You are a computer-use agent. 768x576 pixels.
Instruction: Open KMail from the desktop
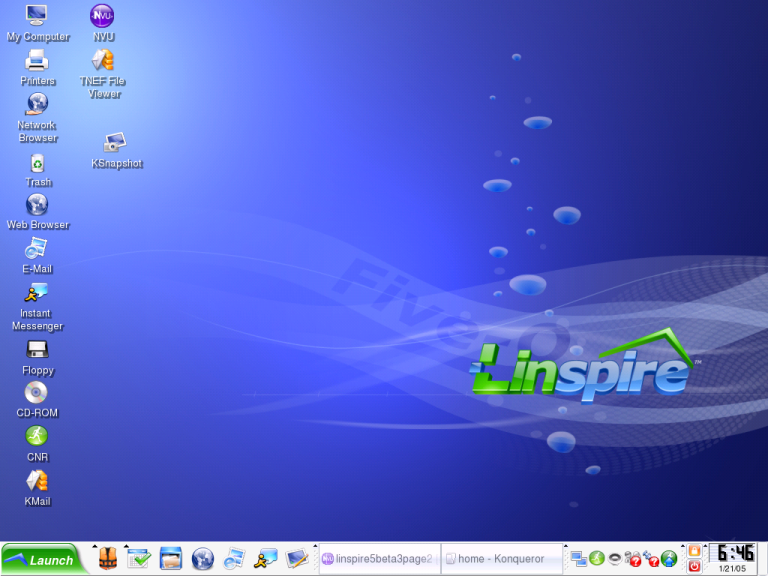(37, 481)
